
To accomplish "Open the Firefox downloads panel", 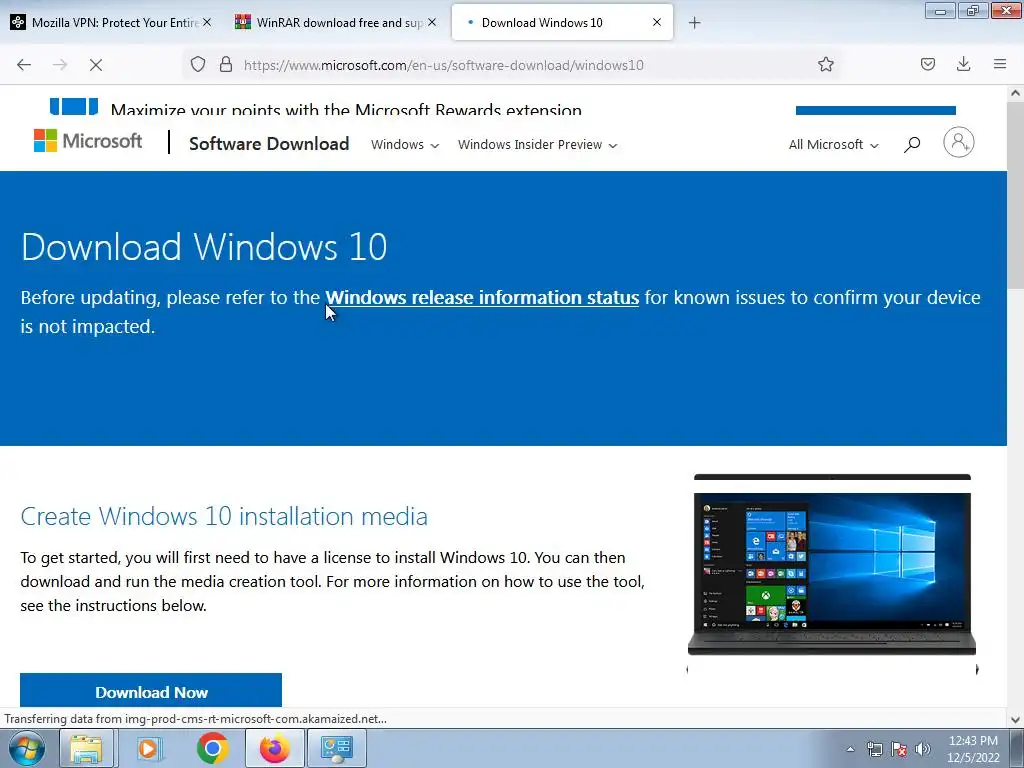I will (963, 64).
